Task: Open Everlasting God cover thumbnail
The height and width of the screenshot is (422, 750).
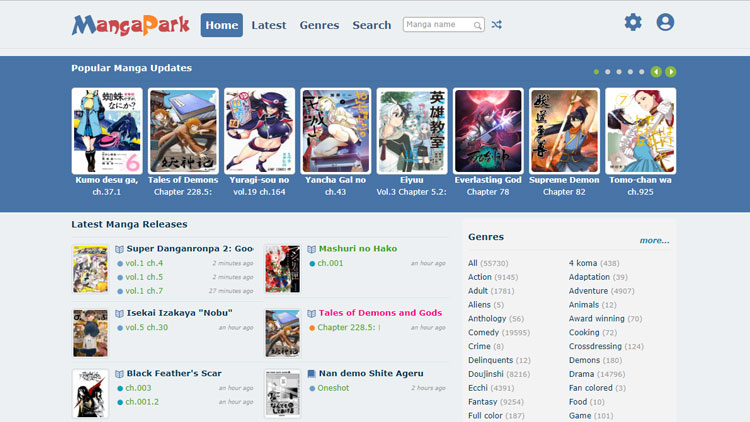Action: point(488,131)
